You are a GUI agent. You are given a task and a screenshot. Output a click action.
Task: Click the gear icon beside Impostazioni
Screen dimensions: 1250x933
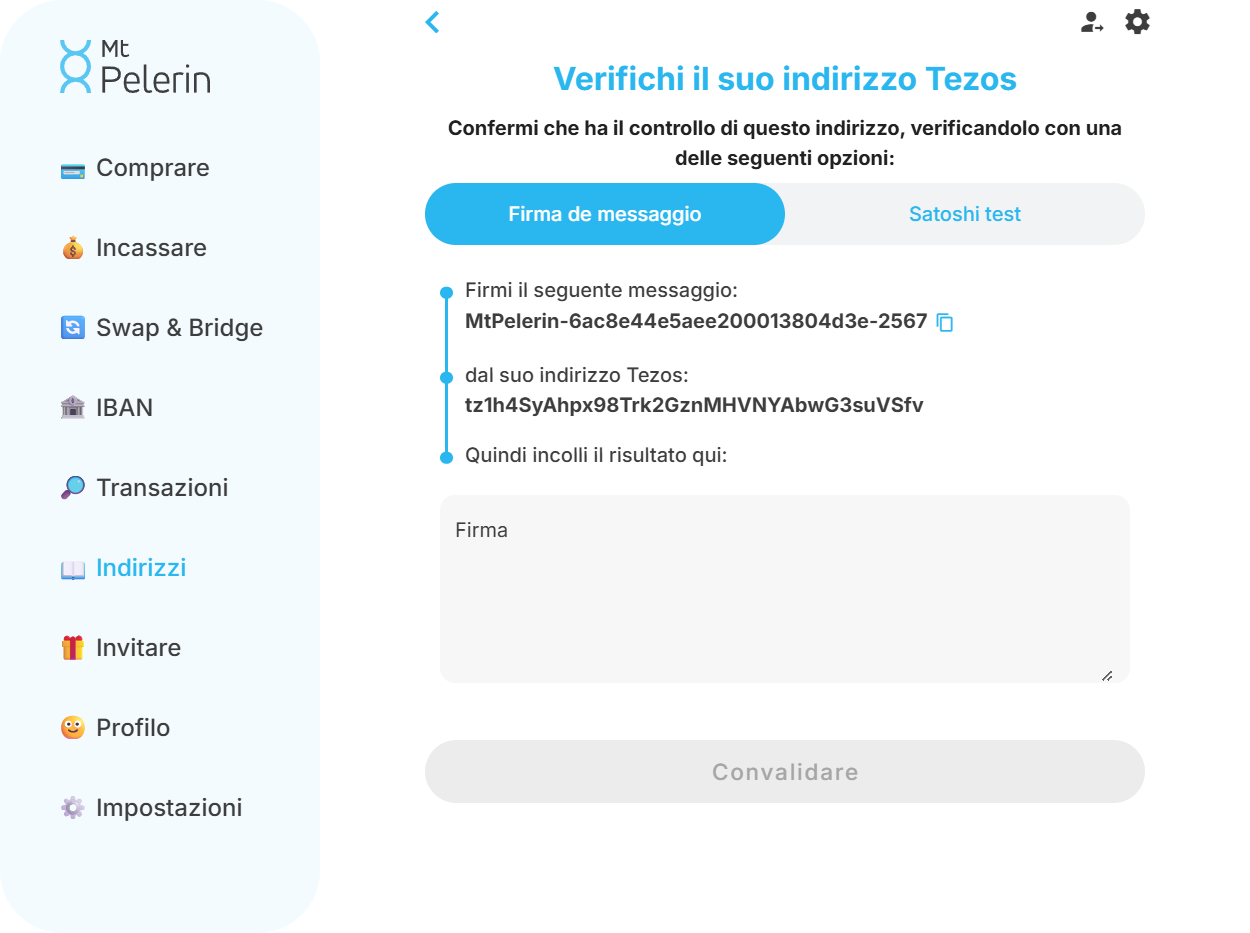pyautogui.click(x=72, y=808)
